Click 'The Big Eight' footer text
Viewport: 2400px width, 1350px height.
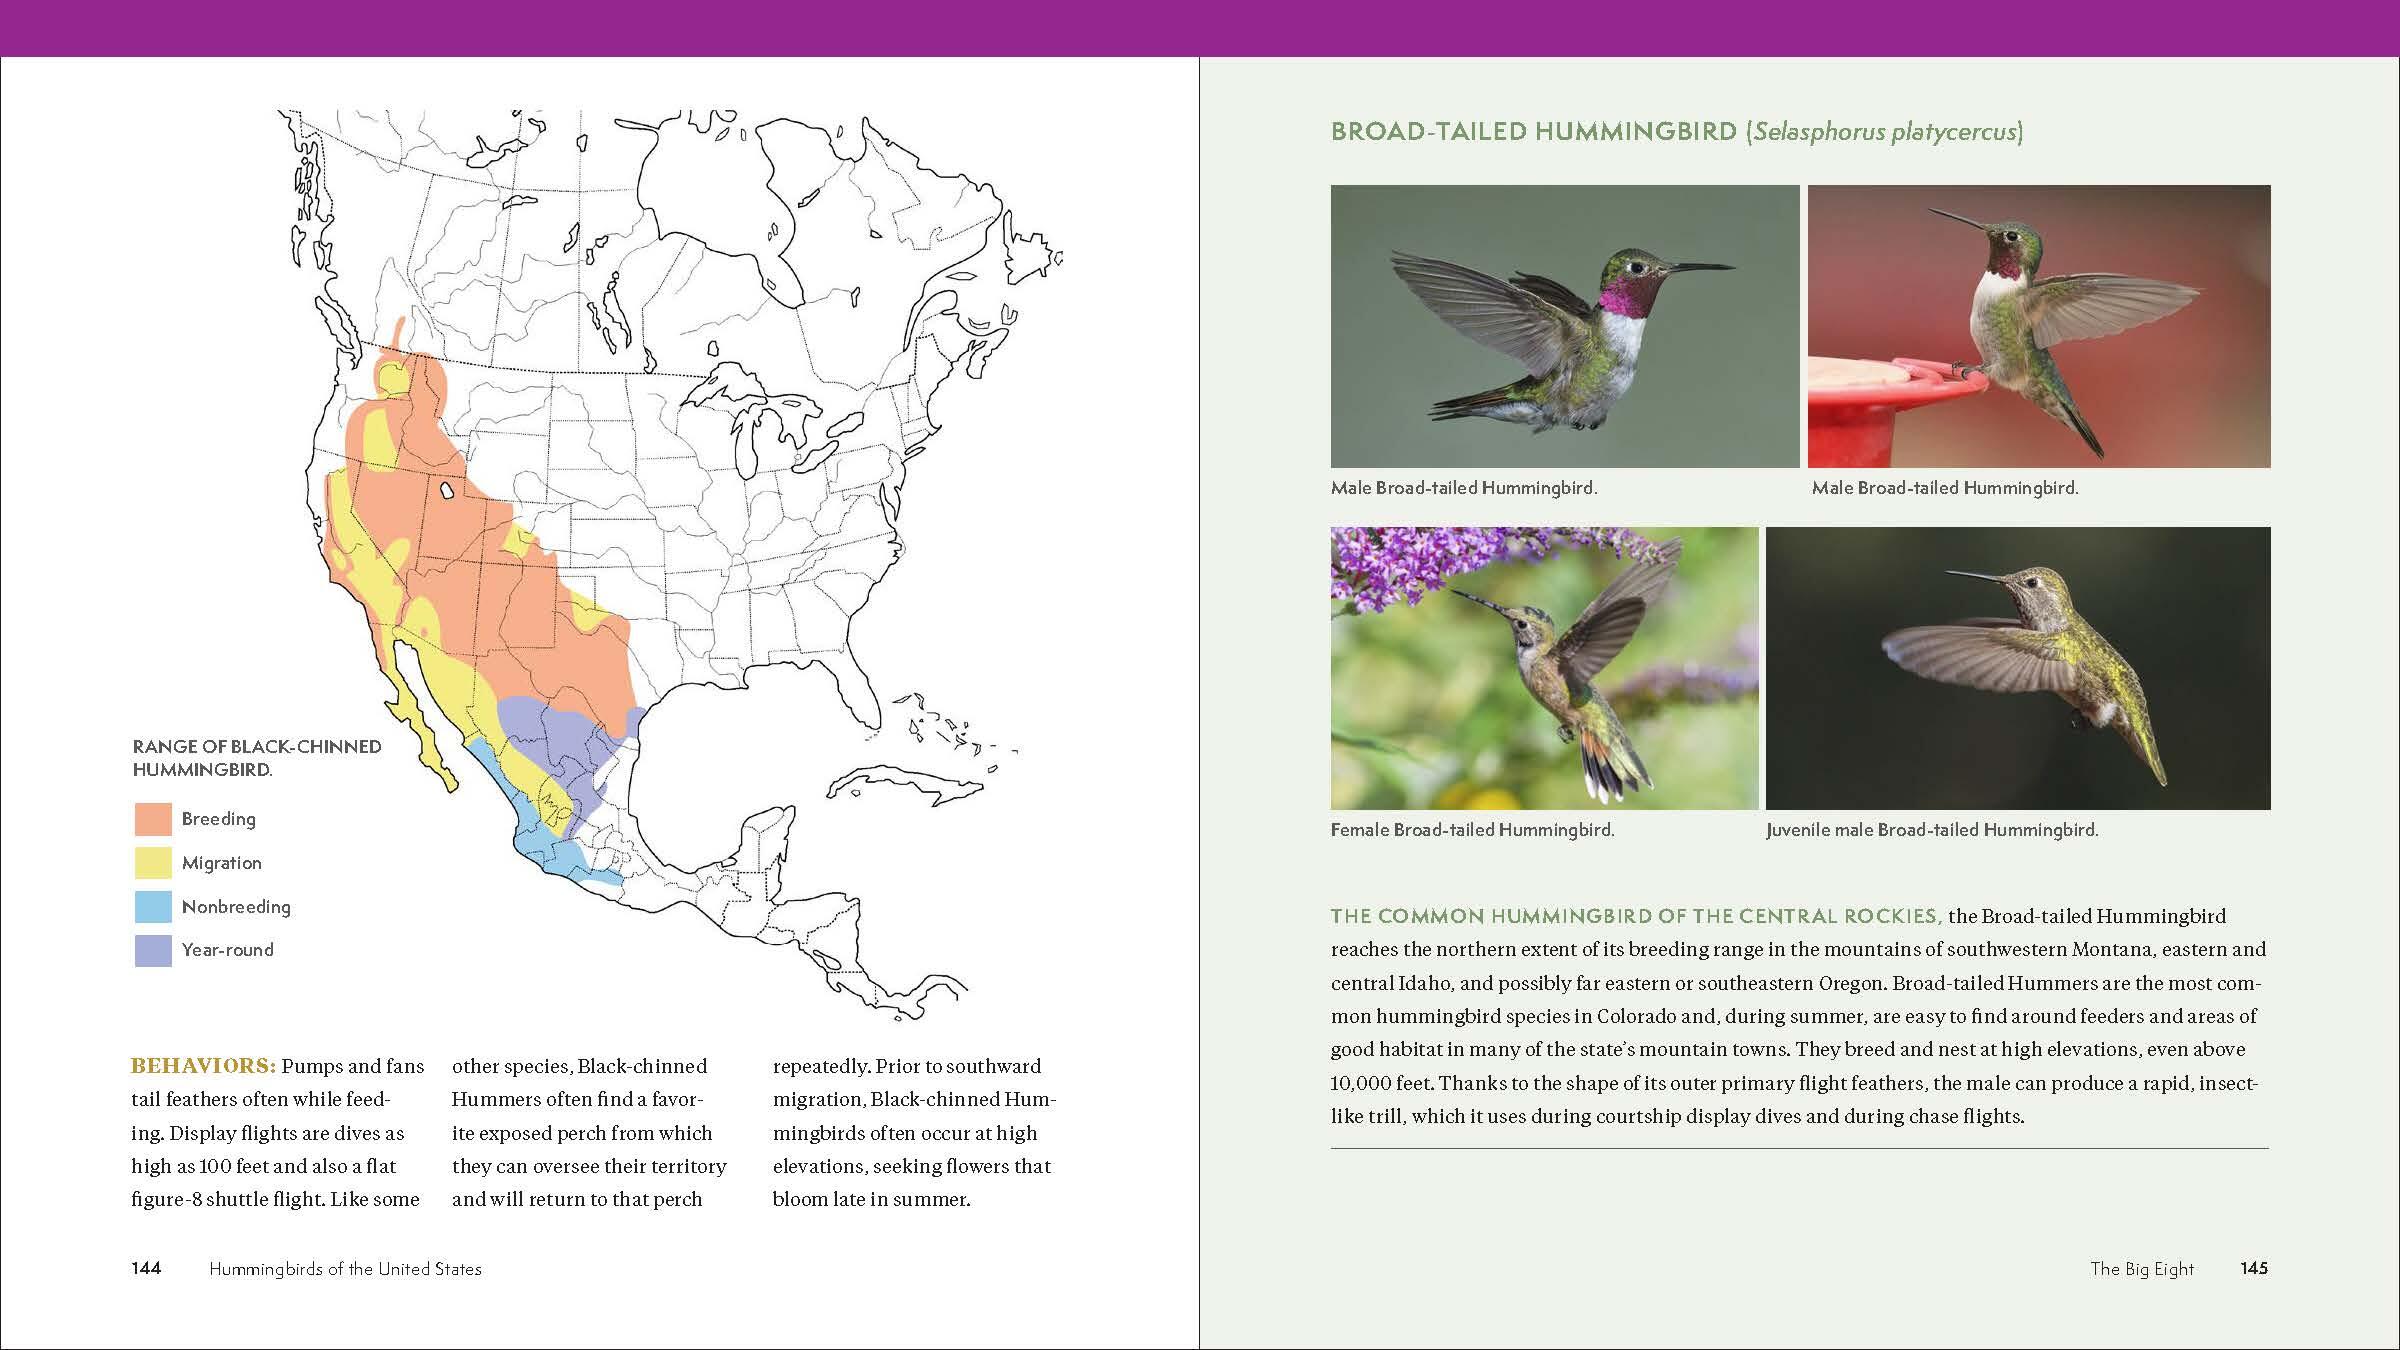tap(2141, 1269)
